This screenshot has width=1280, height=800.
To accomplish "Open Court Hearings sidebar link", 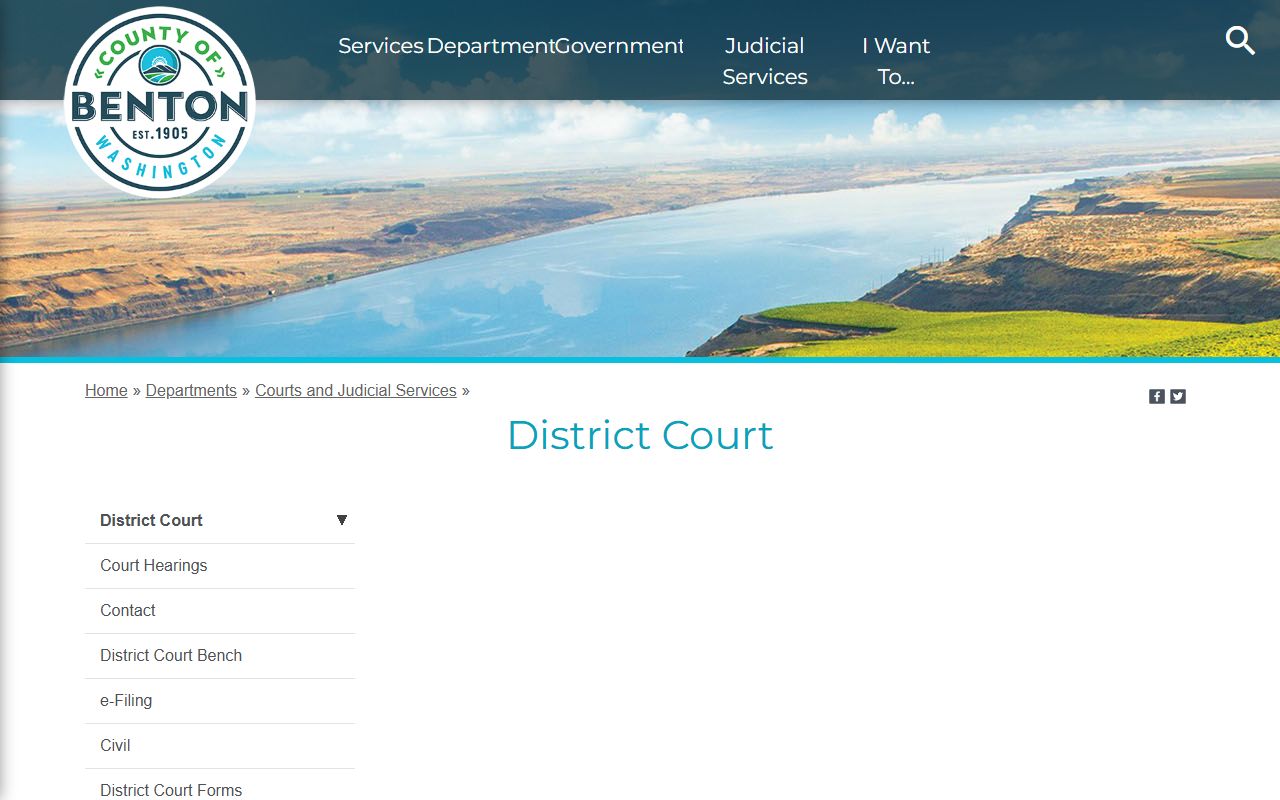I will point(220,566).
